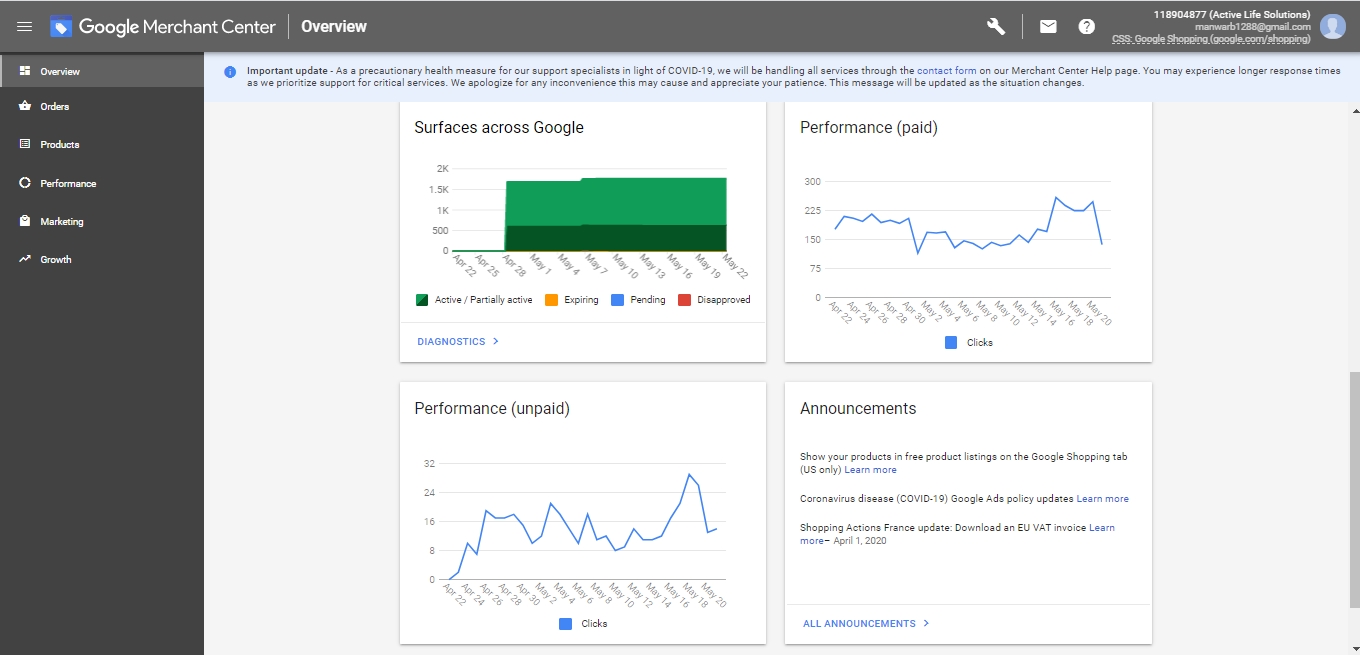Open the mail notifications icon

coord(1048,27)
